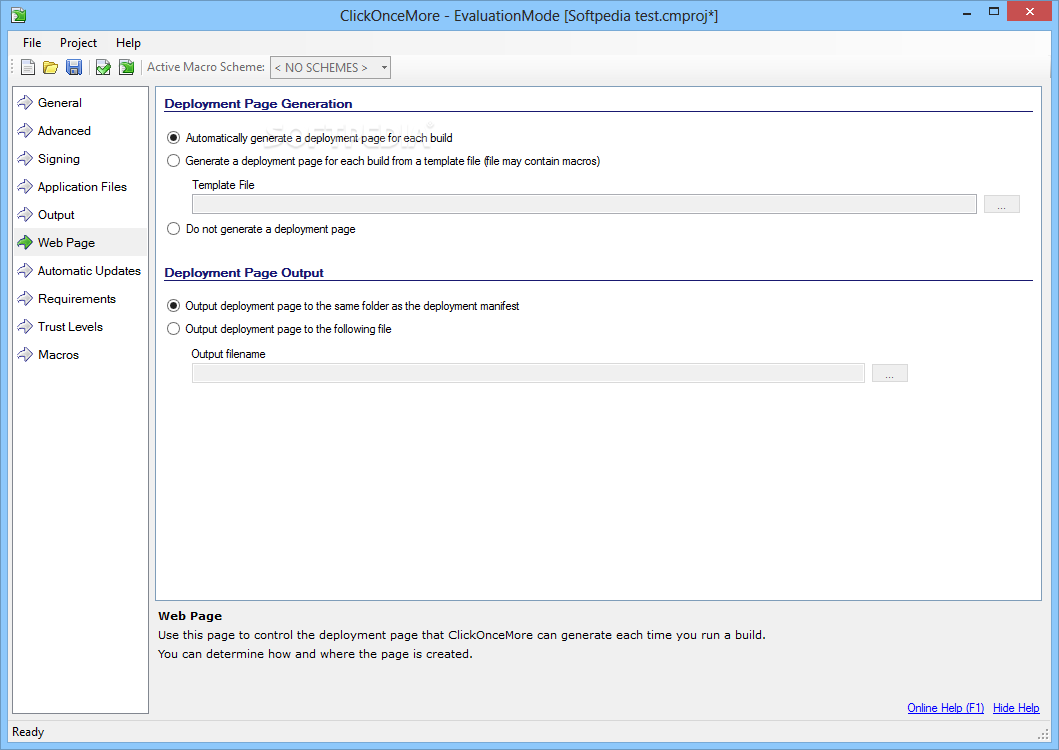Open the Online Help (F1) link

click(946, 707)
